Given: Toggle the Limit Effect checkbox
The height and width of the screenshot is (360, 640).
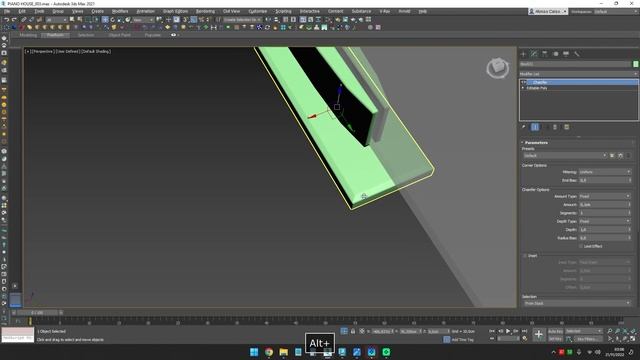Looking at the screenshot, I should pyautogui.click(x=581, y=246).
